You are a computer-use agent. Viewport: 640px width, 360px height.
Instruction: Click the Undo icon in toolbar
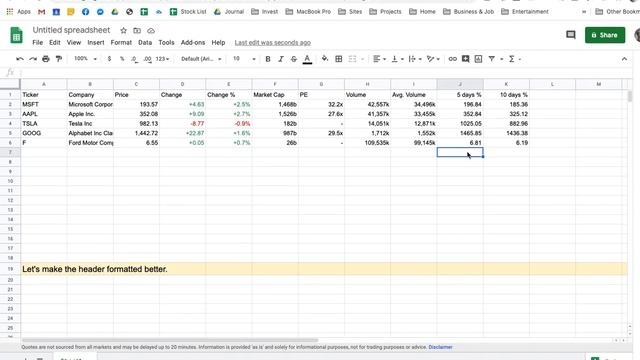click(20, 59)
